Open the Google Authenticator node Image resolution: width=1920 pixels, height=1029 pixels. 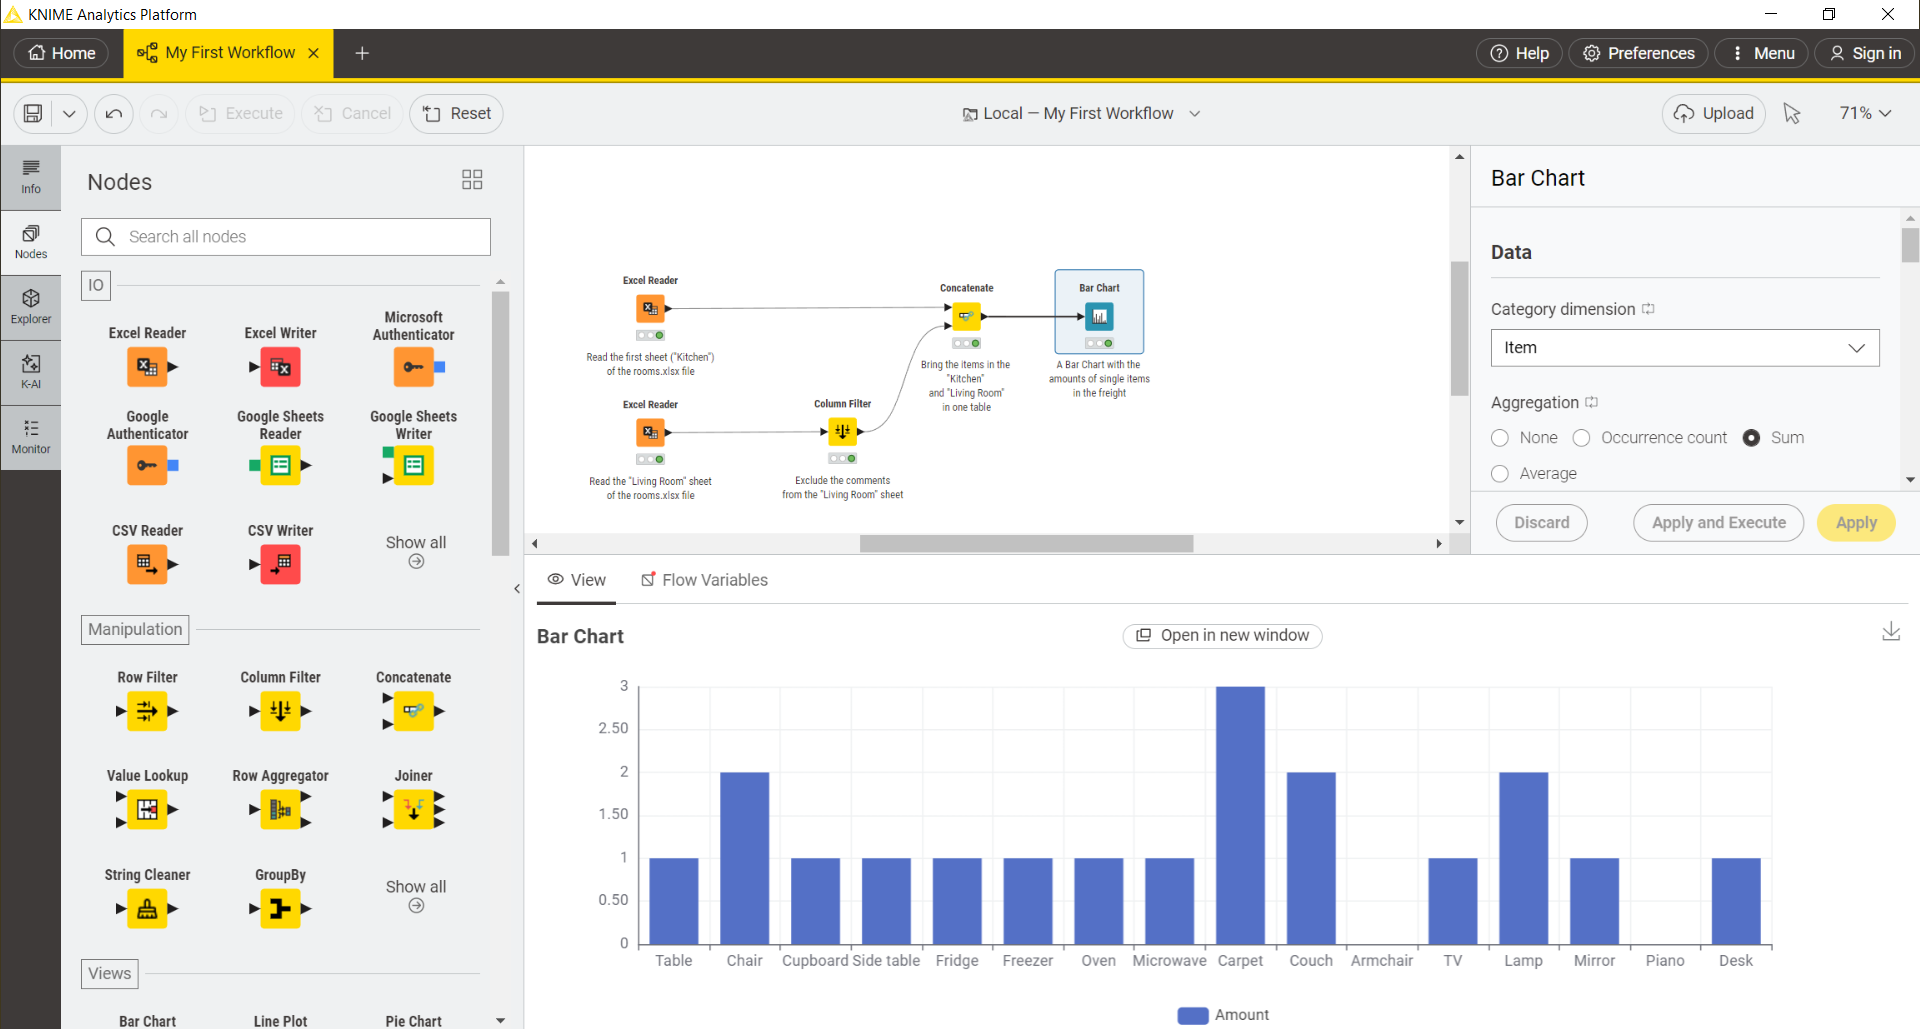click(x=147, y=465)
